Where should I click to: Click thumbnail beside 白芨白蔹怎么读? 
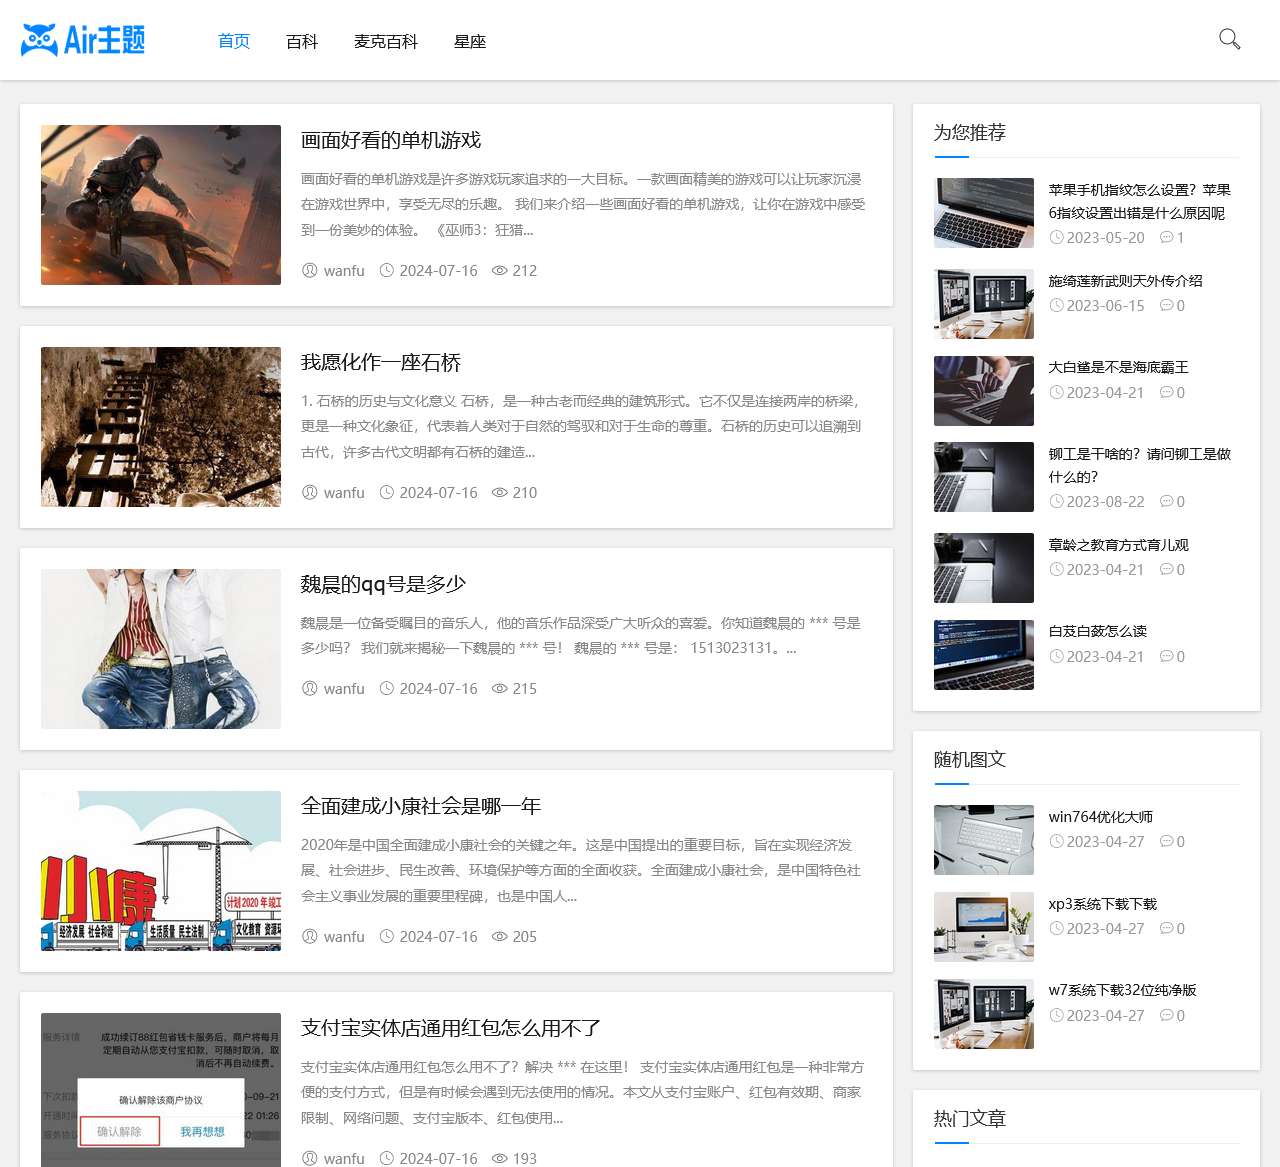click(984, 655)
